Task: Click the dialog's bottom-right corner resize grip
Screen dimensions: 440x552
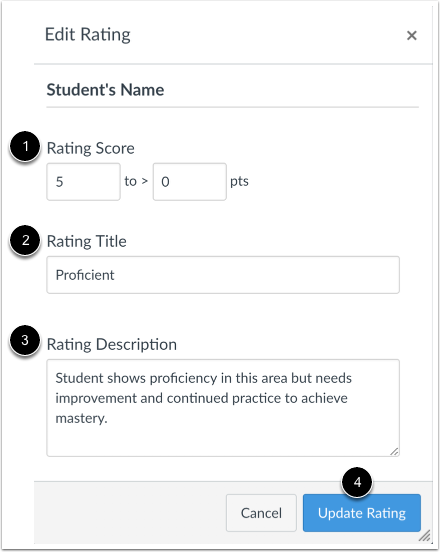Action: coord(425,536)
